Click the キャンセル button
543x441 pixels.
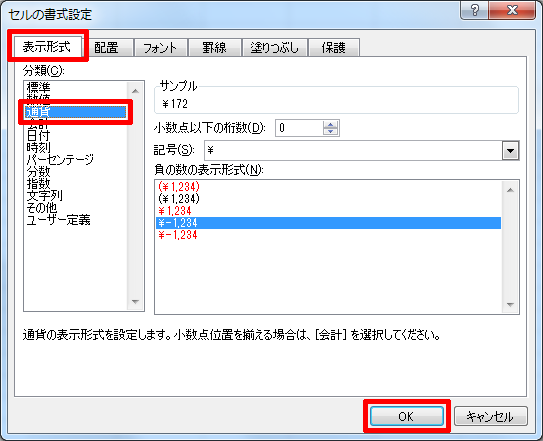tap(490, 416)
